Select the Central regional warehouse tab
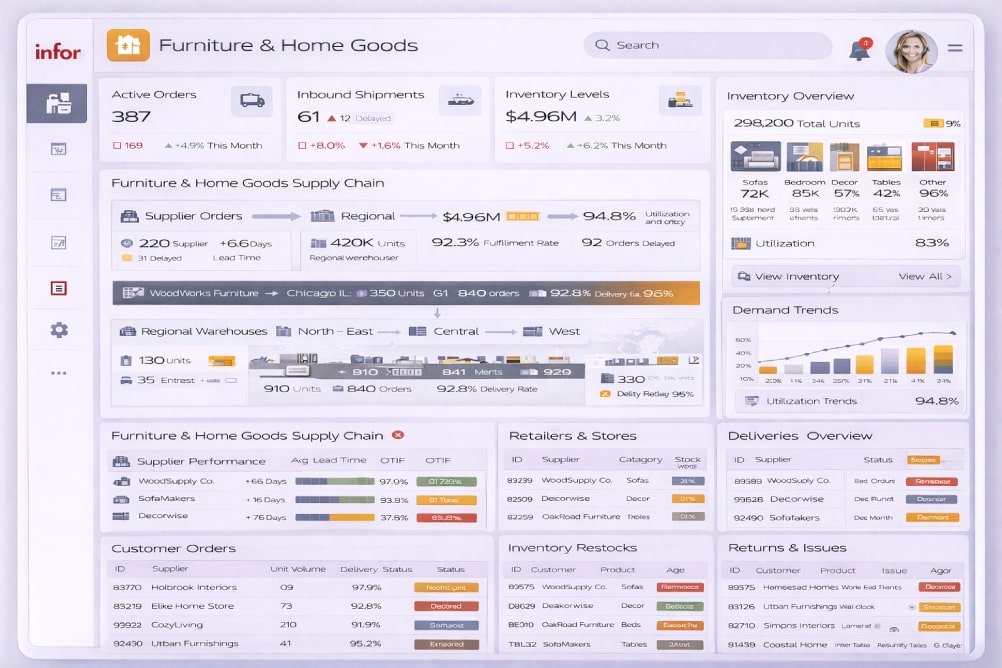Screen dimensions: 1002x668 455,331
